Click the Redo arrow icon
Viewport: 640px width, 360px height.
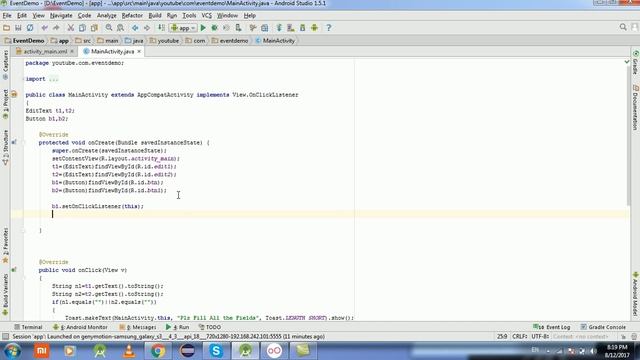click(56, 28)
